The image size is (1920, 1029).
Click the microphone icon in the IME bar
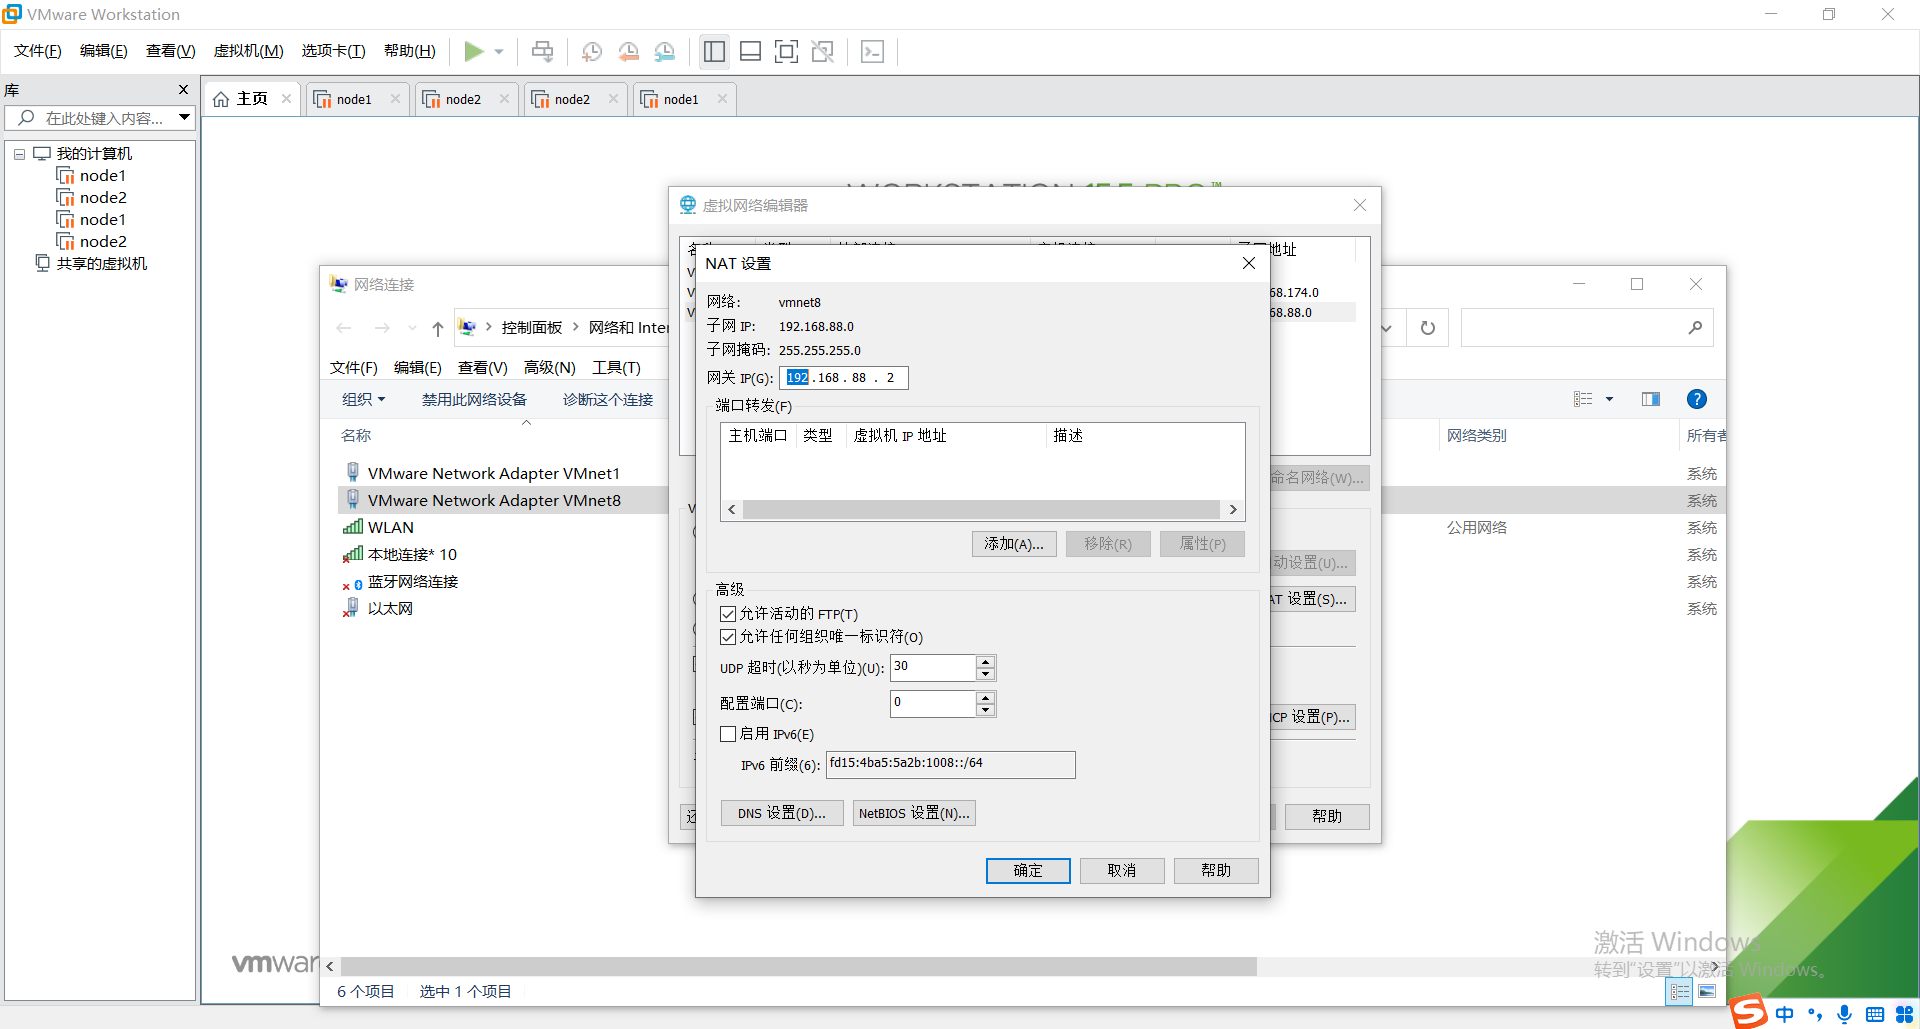coord(1845,1014)
